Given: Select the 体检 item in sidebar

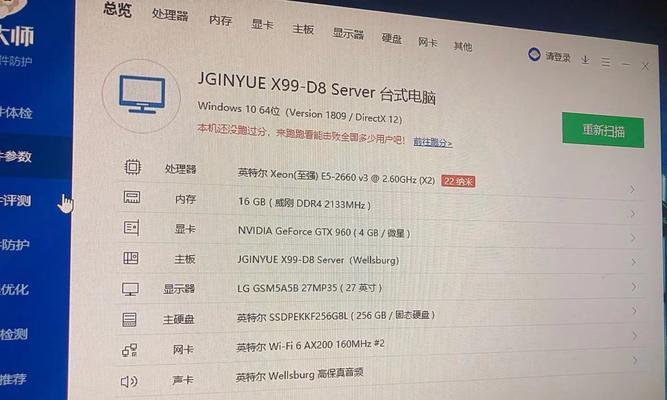Looking at the screenshot, I should (x=16, y=113).
